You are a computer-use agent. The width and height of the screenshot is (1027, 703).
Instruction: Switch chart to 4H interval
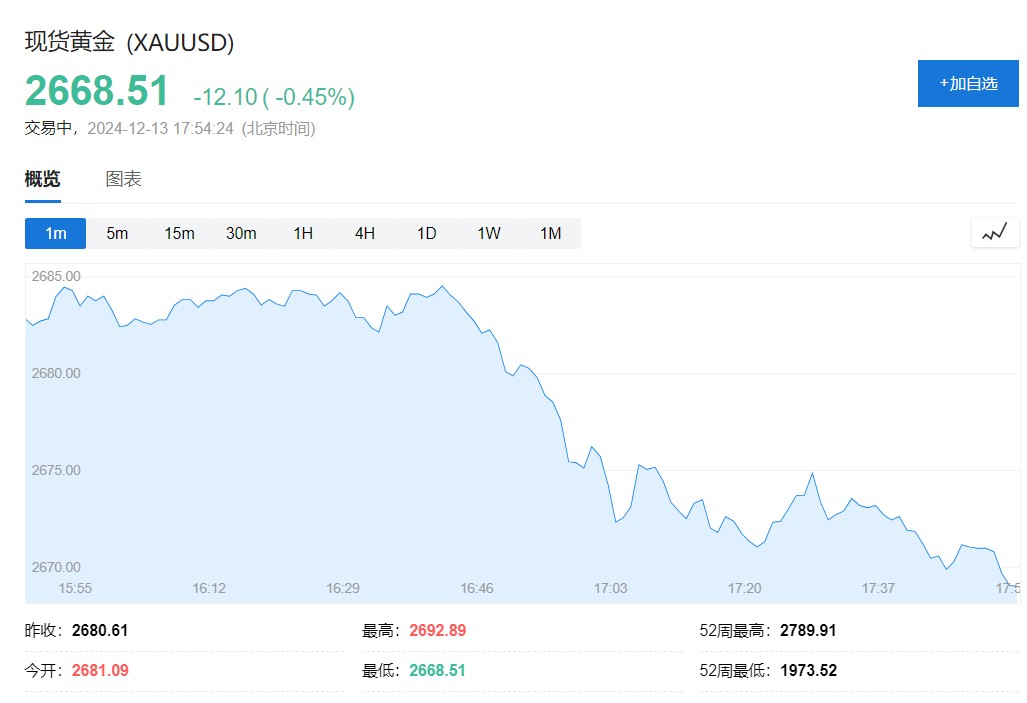[x=365, y=233]
